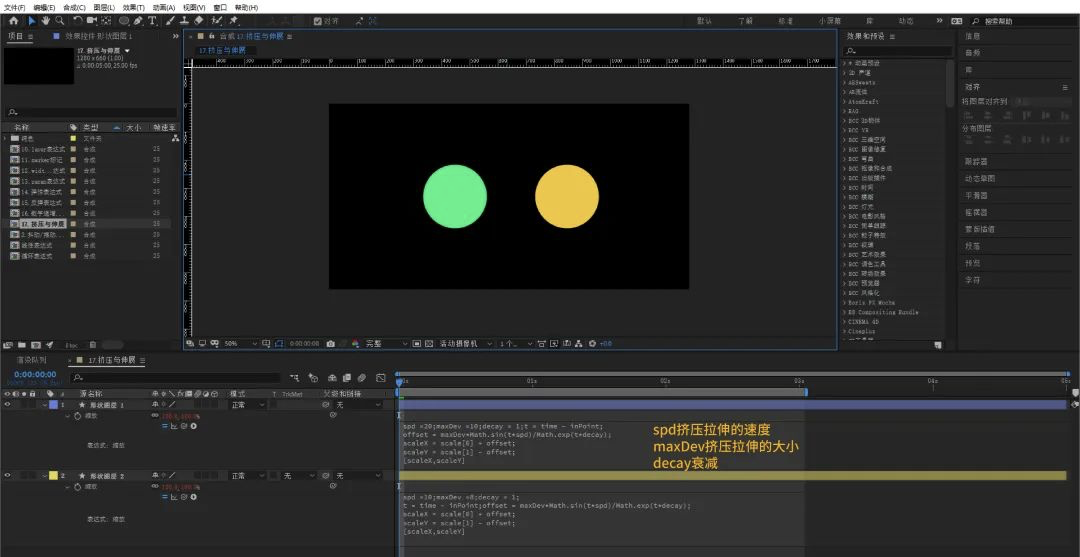Click the yellow label color of 形状图层 2
The image size is (1080, 557).
click(x=54, y=475)
